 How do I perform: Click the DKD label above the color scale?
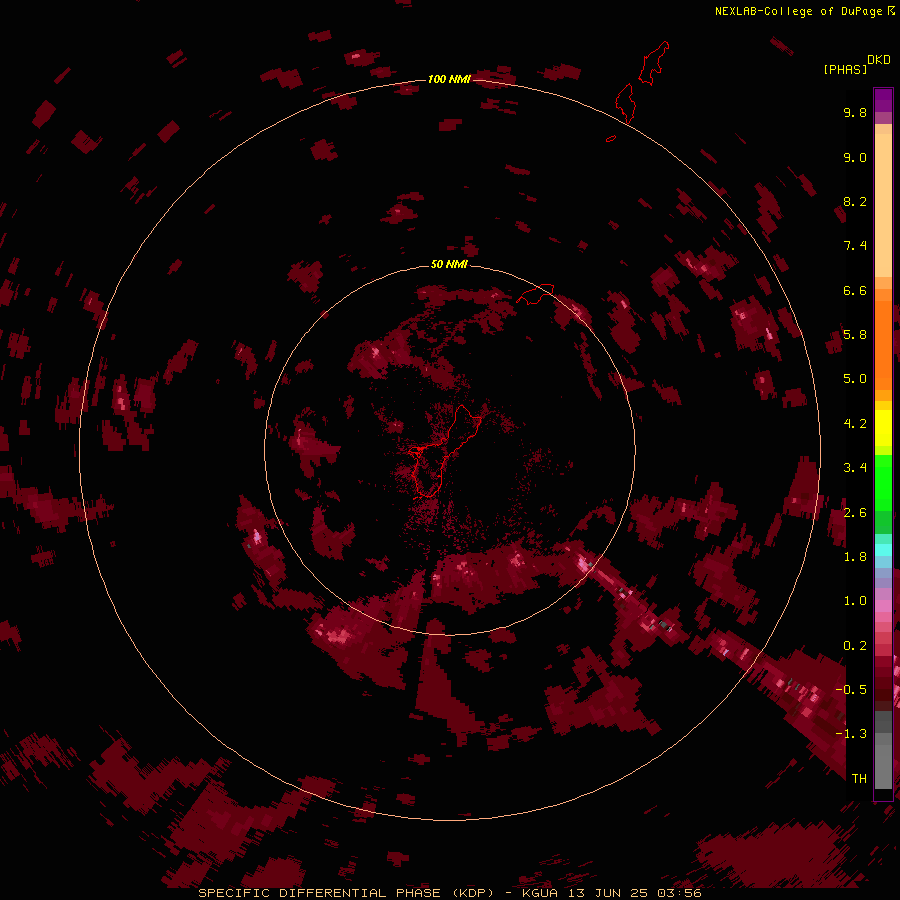pos(879,60)
